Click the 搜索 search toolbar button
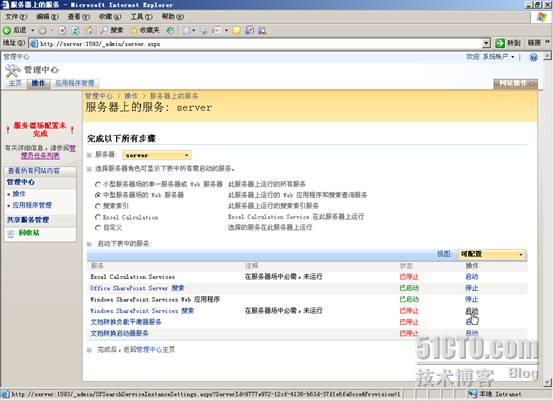 point(112,30)
